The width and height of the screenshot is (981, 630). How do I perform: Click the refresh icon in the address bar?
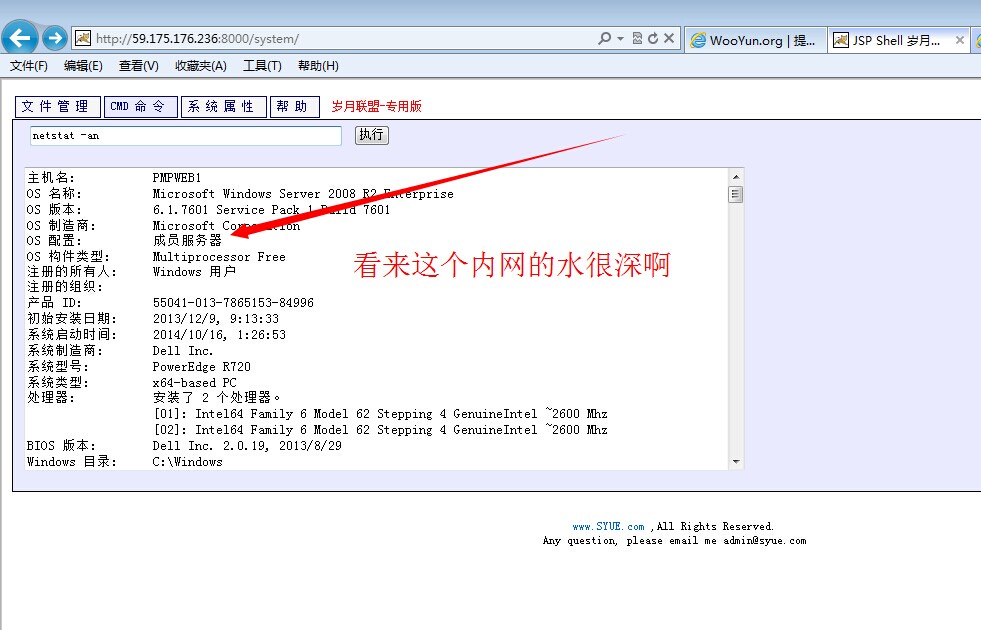653,38
